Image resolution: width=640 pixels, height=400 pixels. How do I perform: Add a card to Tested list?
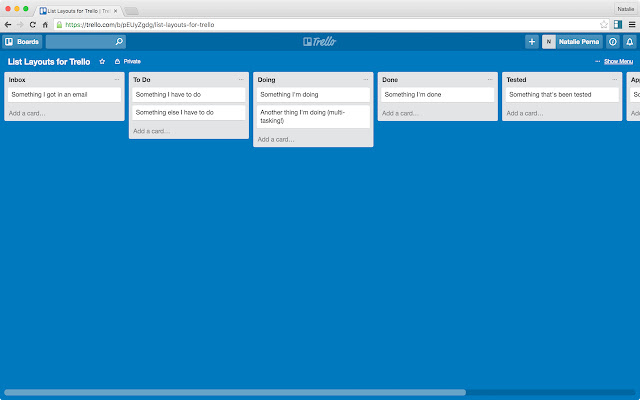tap(525, 113)
